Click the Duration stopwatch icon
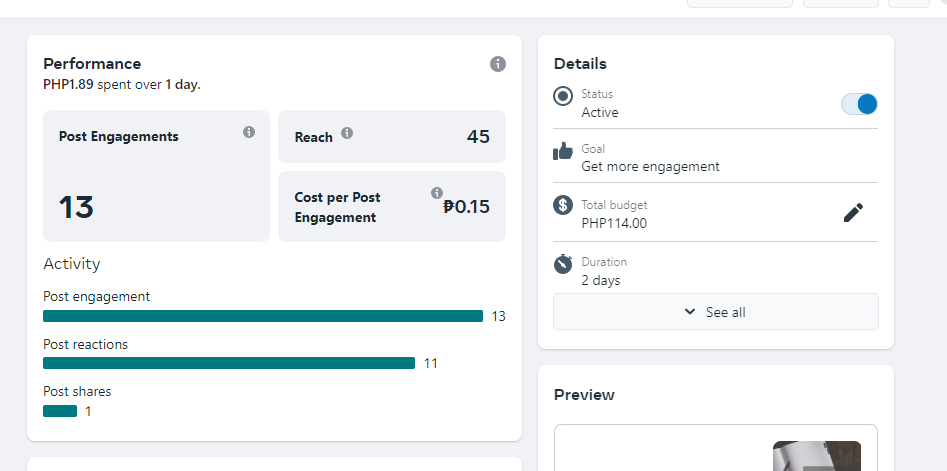The height and width of the screenshot is (471, 947). [564, 263]
